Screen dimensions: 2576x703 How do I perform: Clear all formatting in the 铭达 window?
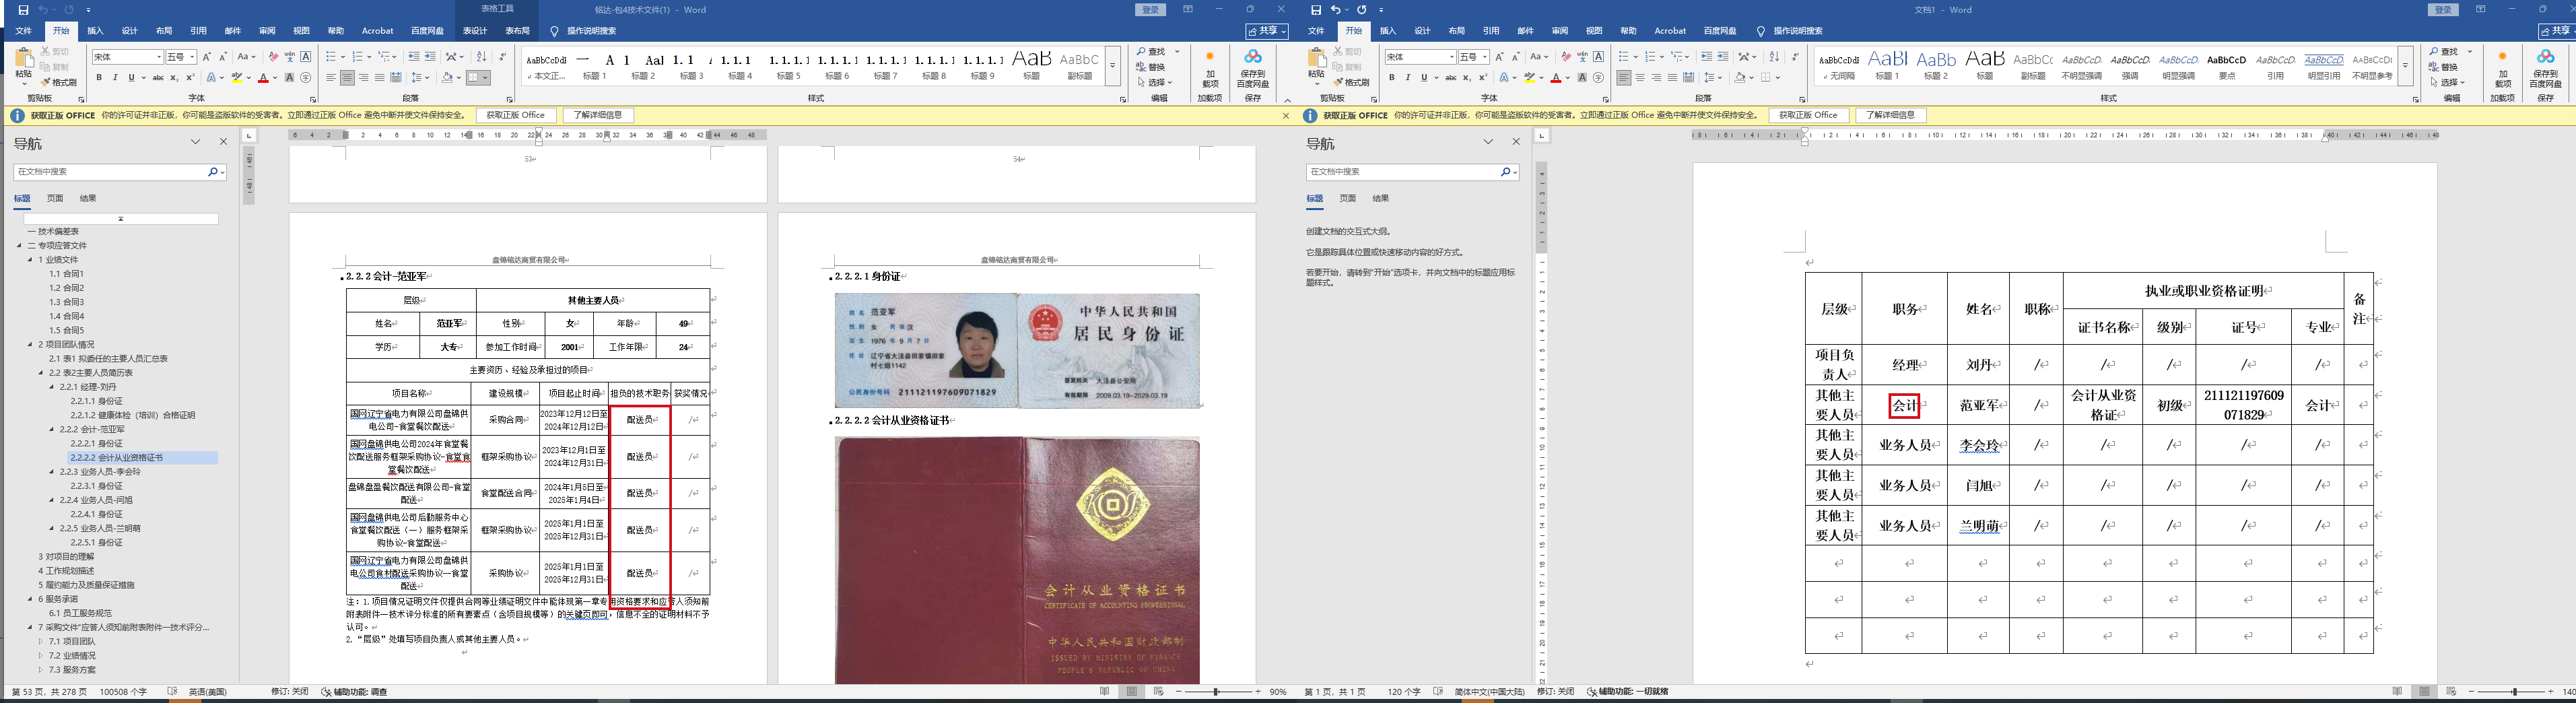[273, 57]
